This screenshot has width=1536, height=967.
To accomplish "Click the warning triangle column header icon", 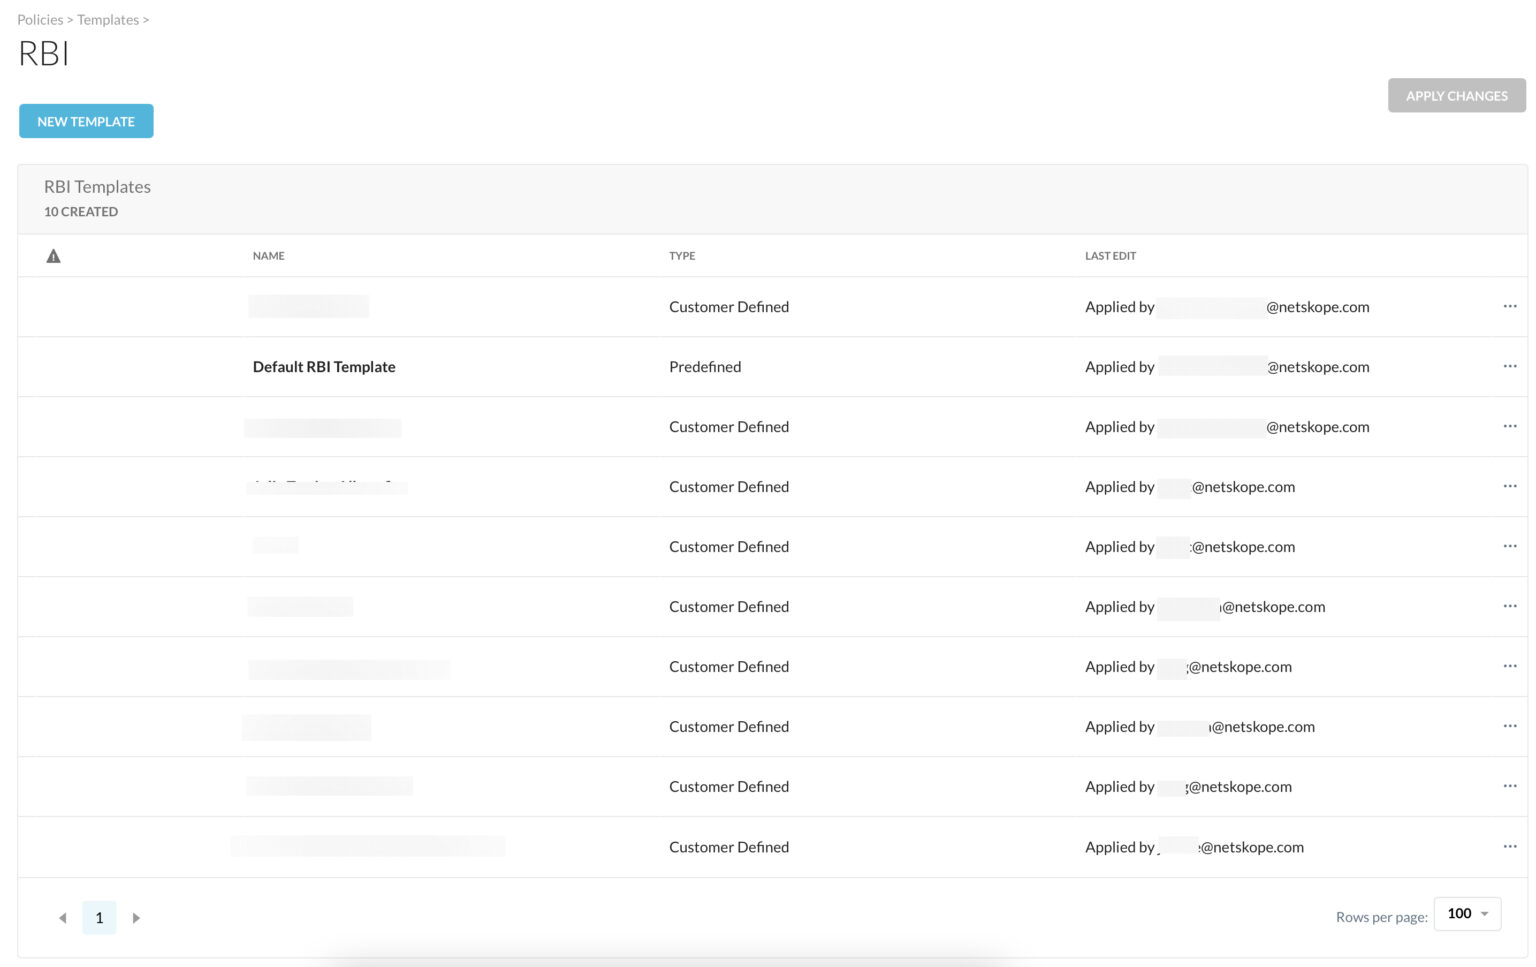I will click(x=54, y=256).
